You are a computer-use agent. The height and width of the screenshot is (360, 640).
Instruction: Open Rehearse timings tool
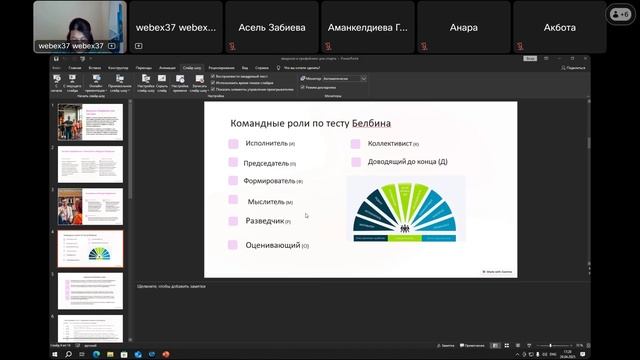point(180,83)
